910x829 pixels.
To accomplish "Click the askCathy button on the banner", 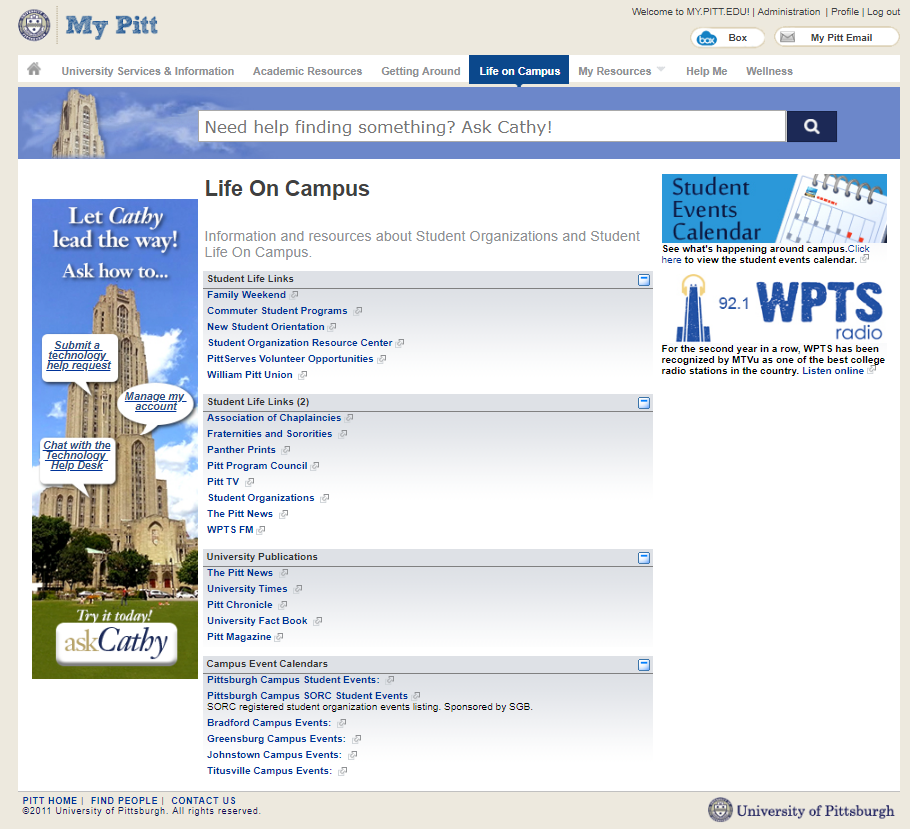I will tap(116, 643).
